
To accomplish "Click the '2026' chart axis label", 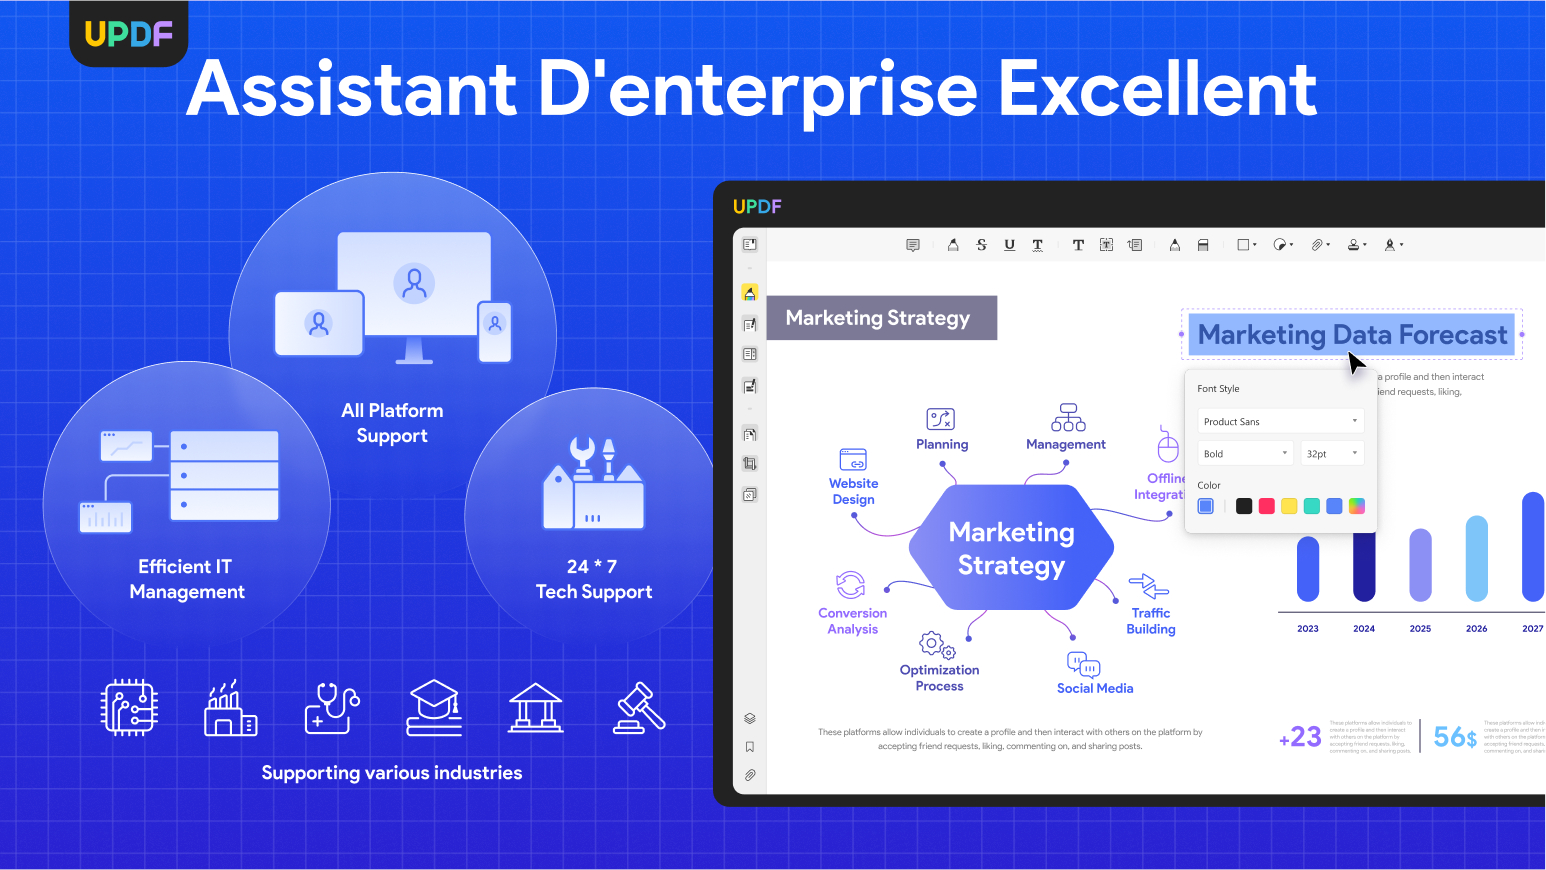I will coord(1476,629).
